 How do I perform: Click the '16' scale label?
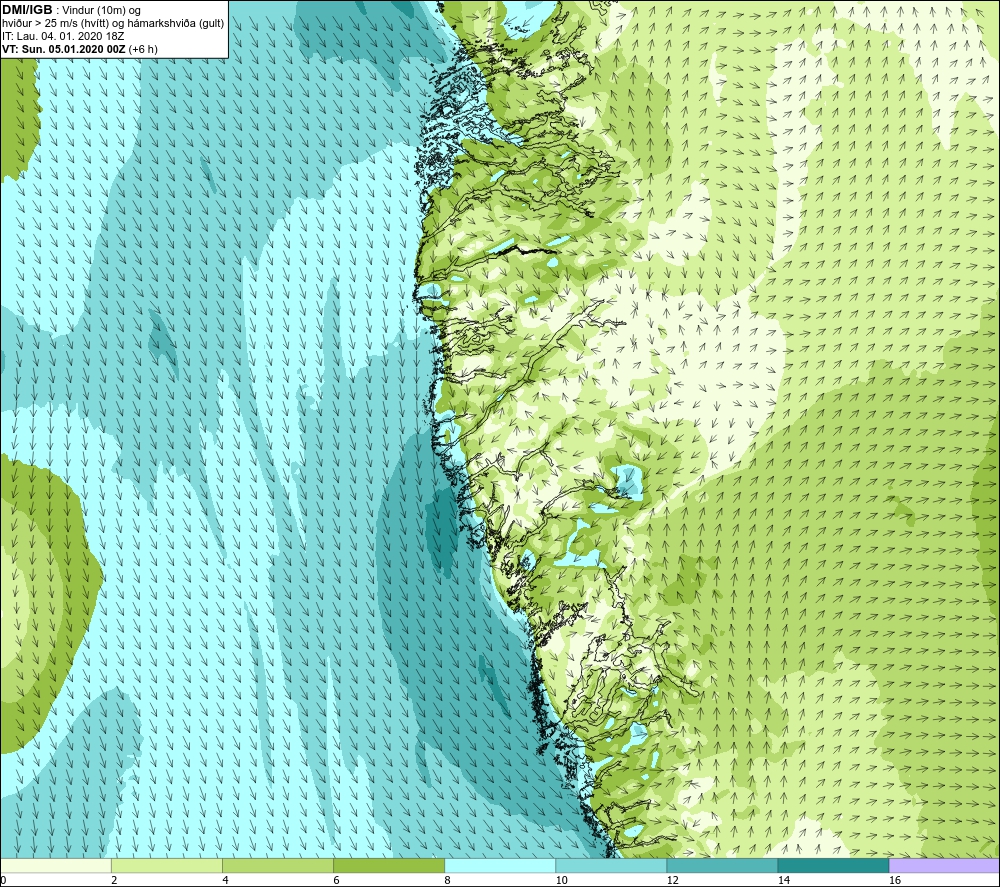895,880
